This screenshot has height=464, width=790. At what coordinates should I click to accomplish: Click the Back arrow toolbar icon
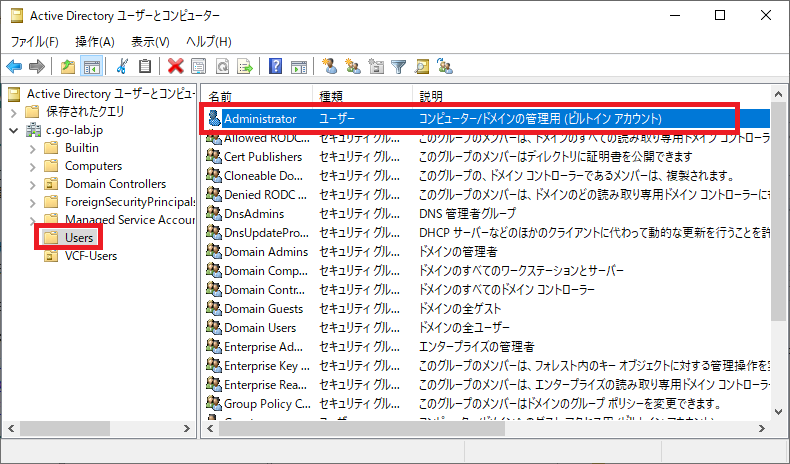(14, 66)
